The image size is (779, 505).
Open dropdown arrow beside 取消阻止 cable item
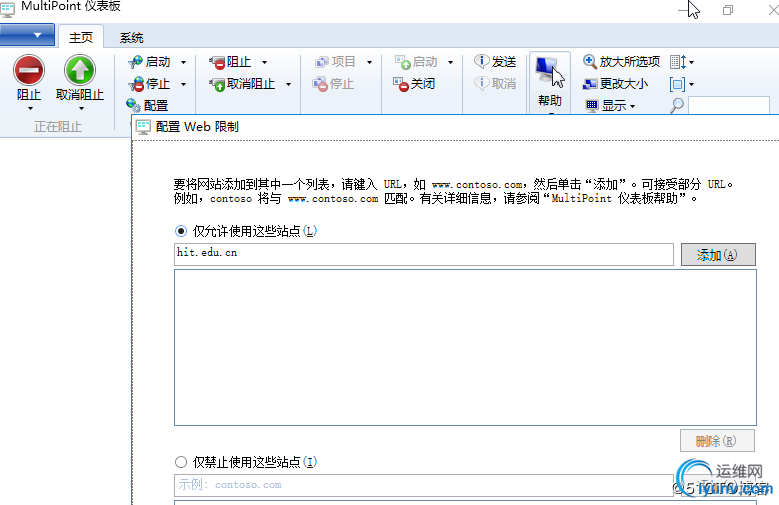point(288,84)
